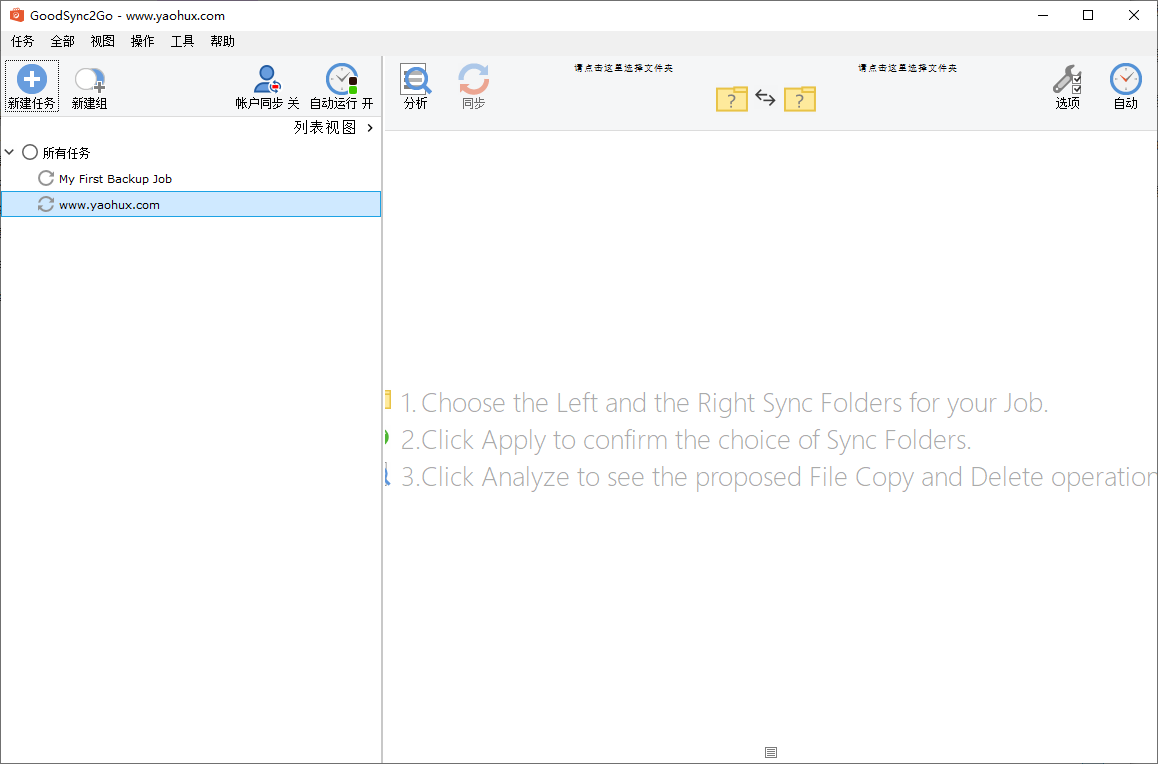Click 请点击这里选择文件夹 link on right pane
Image resolution: width=1158 pixels, height=764 pixels.
907,66
